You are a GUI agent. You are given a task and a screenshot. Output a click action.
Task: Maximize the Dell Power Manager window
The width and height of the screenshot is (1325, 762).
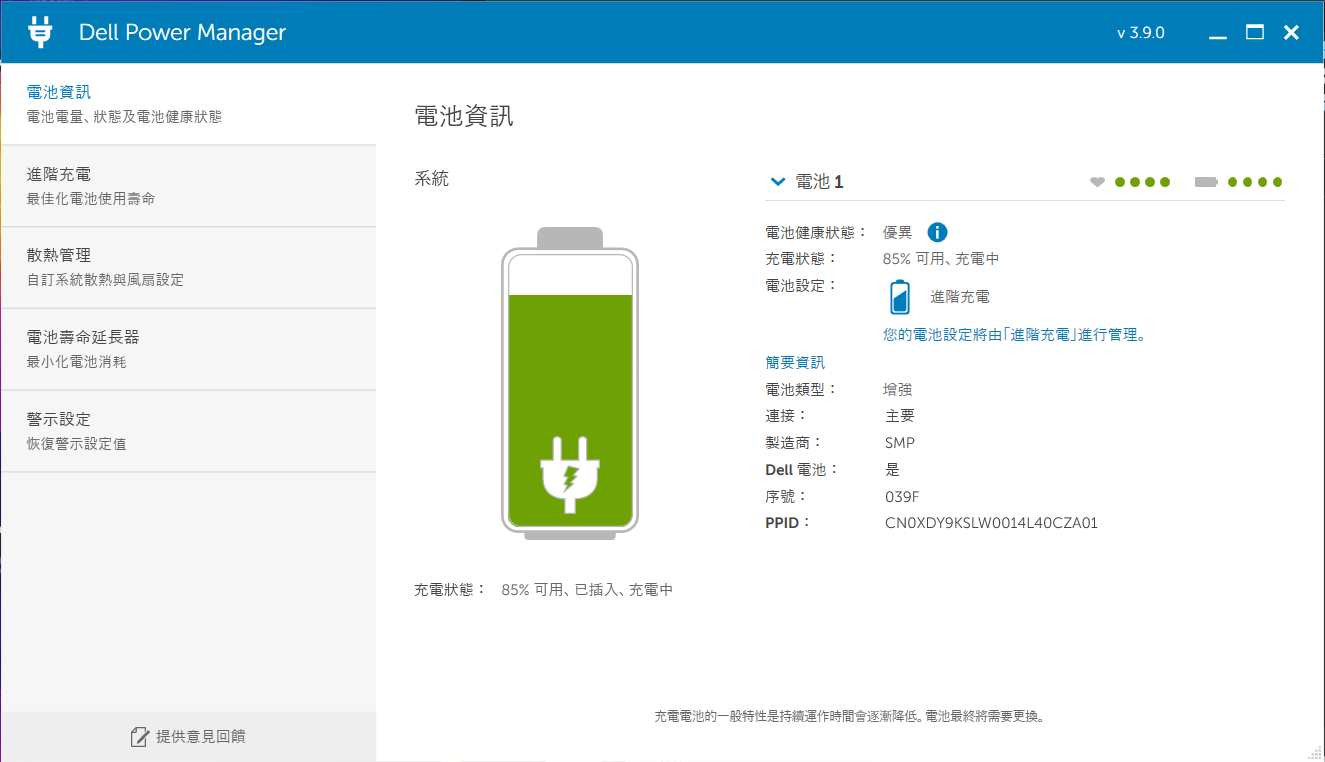tap(1254, 32)
